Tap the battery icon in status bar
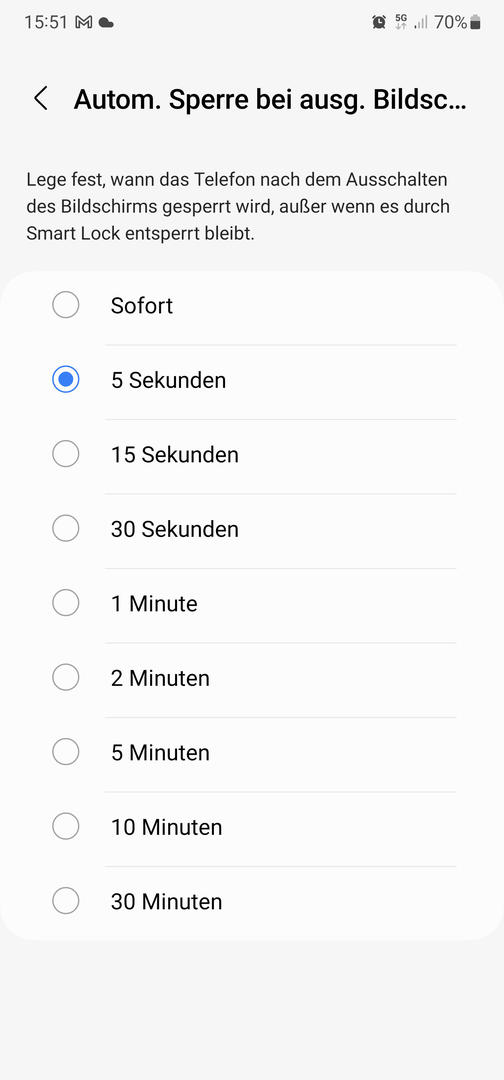 point(475,23)
